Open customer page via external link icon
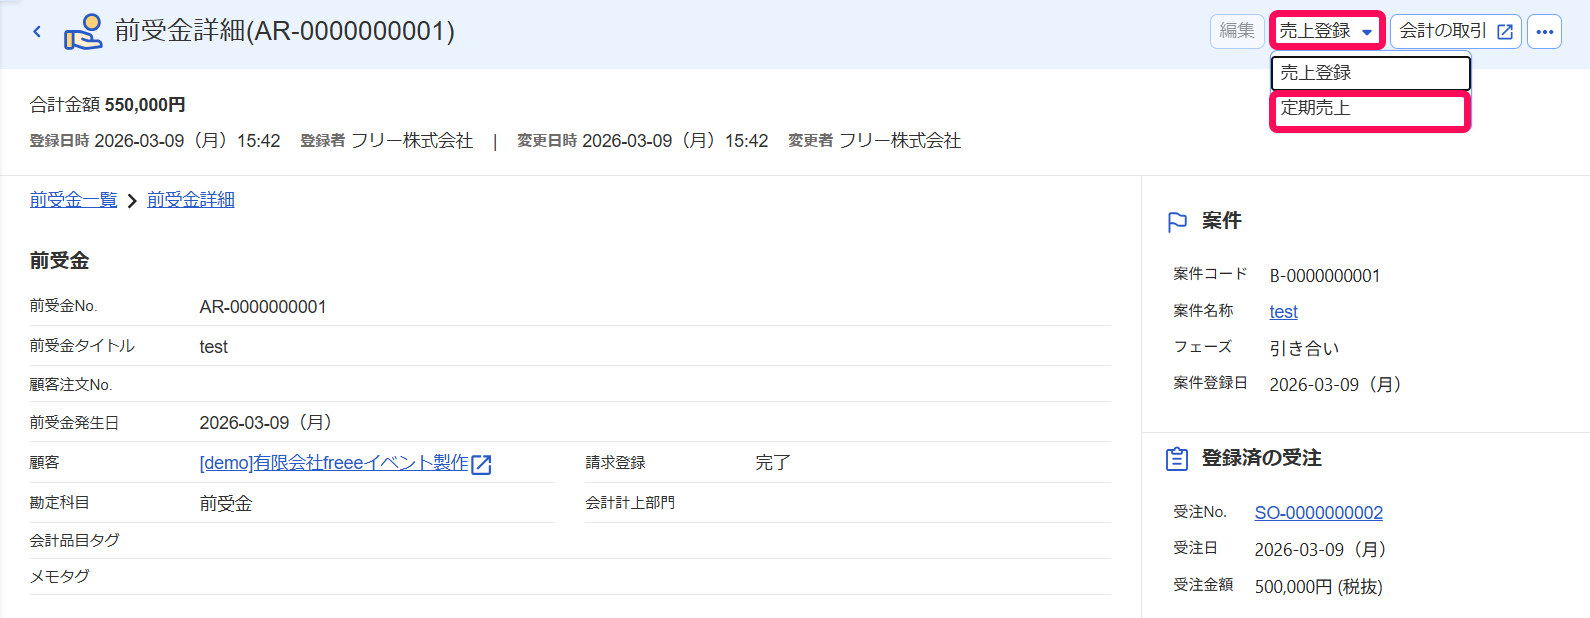1590x618 pixels. point(481,464)
